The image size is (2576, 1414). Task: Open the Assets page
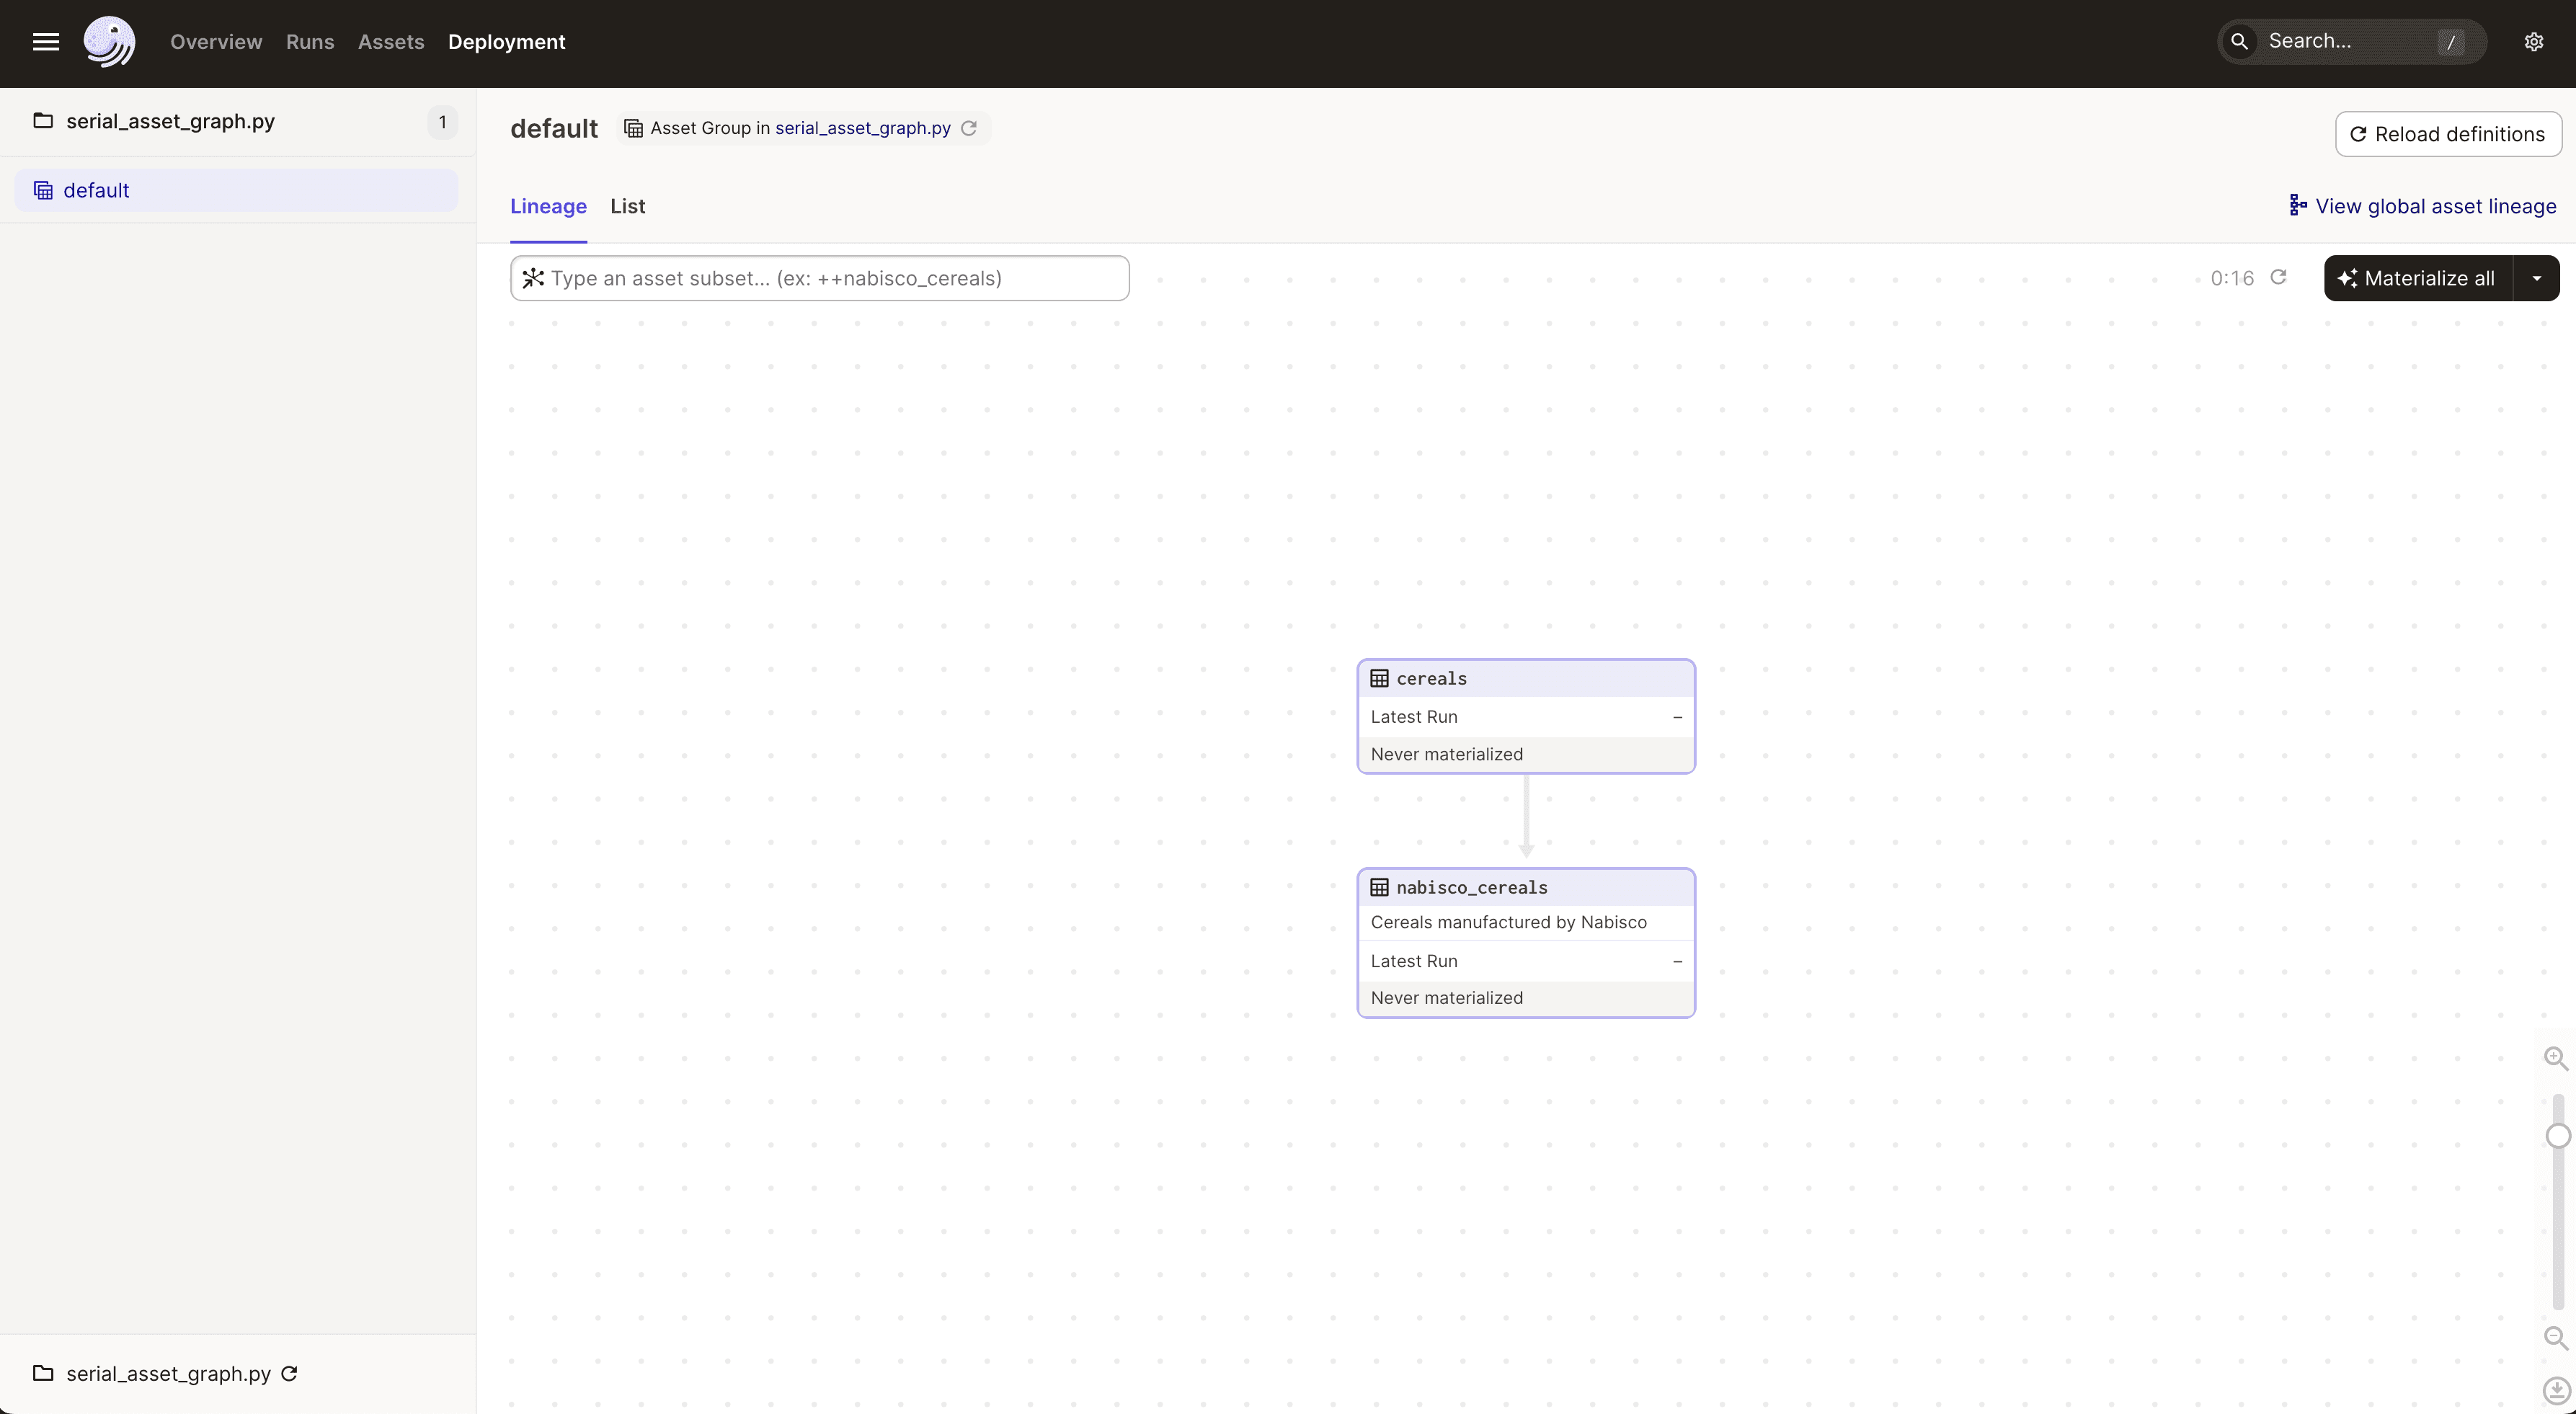[391, 42]
